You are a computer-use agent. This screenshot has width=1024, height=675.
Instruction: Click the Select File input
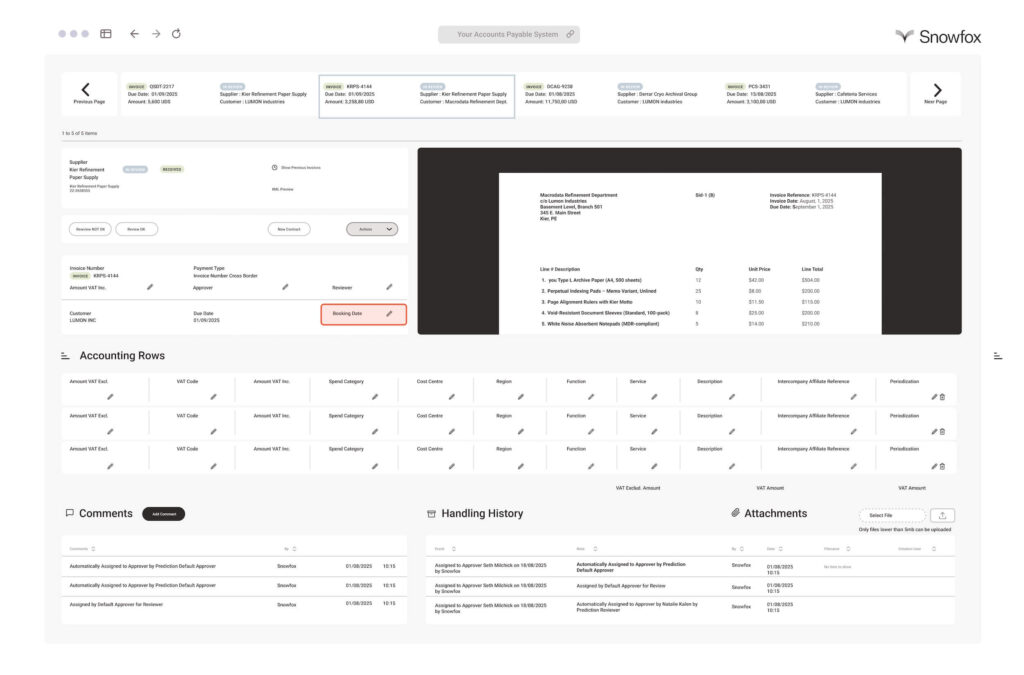coord(893,516)
